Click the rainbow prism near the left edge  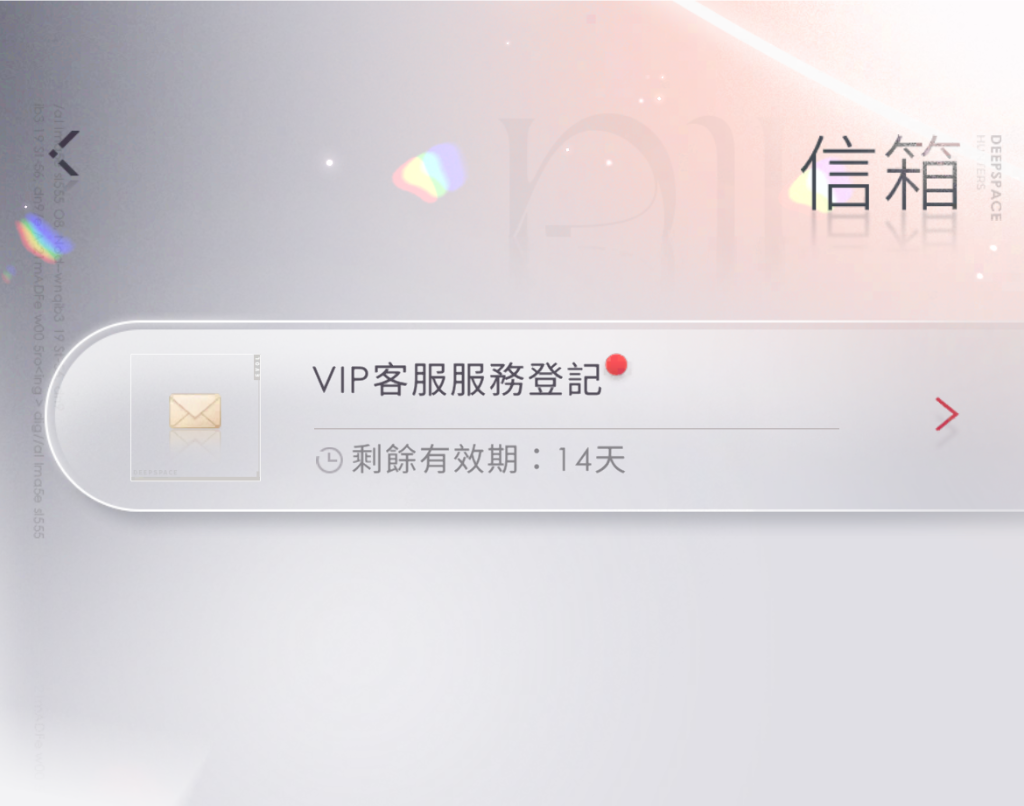coord(40,238)
